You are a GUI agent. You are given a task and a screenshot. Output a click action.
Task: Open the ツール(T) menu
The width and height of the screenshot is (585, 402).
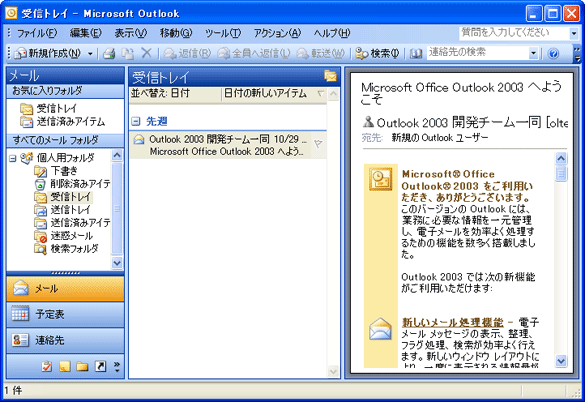223,33
